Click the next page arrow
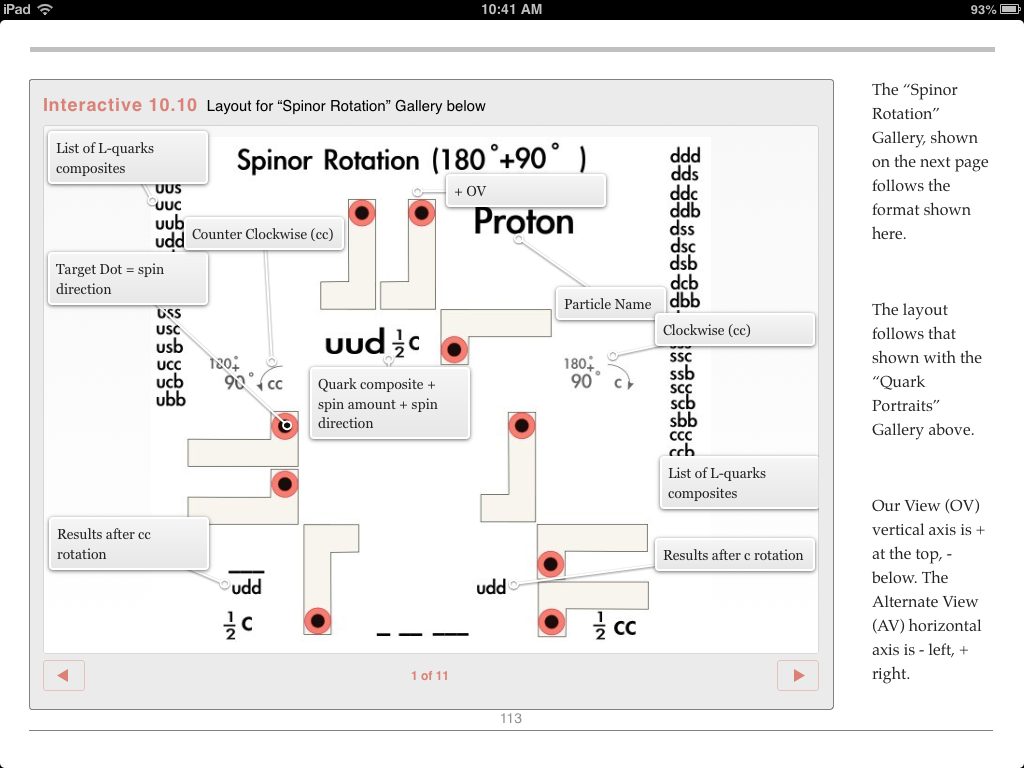Image resolution: width=1024 pixels, height=768 pixels. coord(797,675)
